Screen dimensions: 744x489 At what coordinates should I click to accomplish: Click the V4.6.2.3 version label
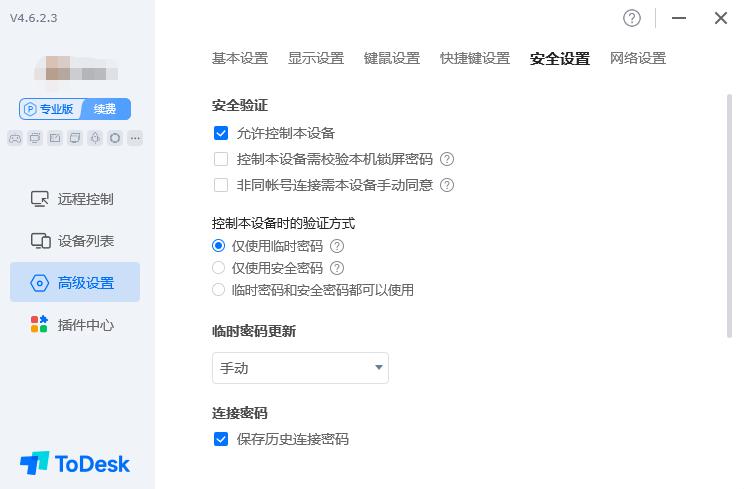click(x=34, y=18)
